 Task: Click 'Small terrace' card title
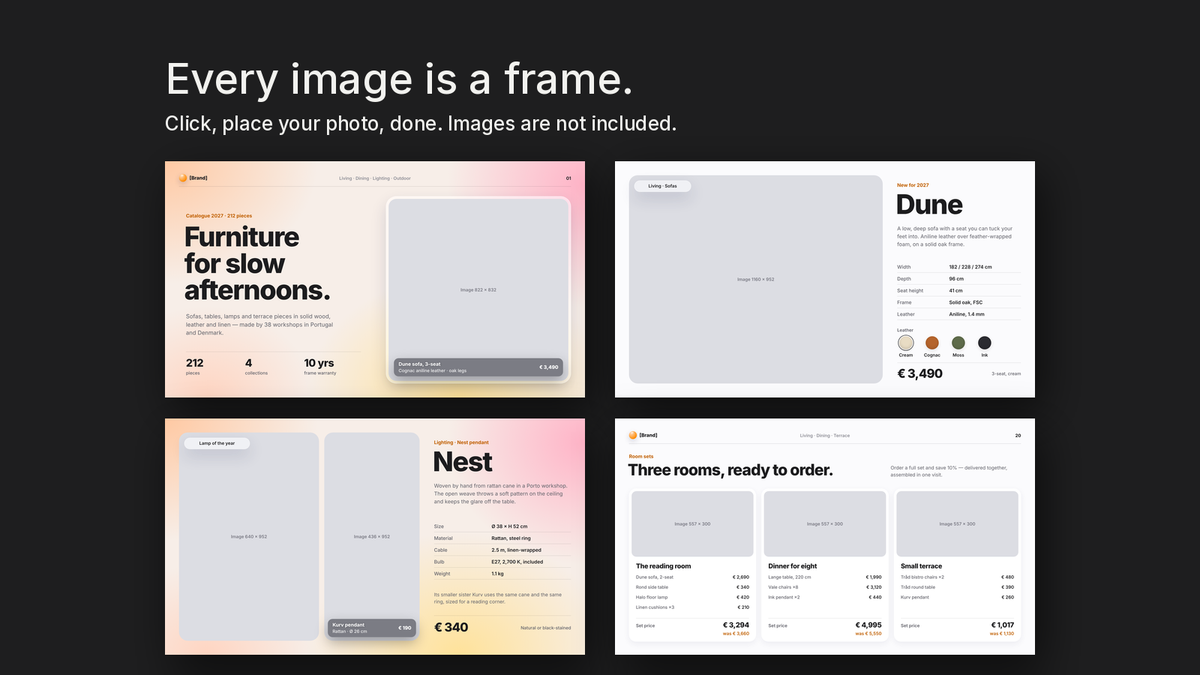point(923,566)
